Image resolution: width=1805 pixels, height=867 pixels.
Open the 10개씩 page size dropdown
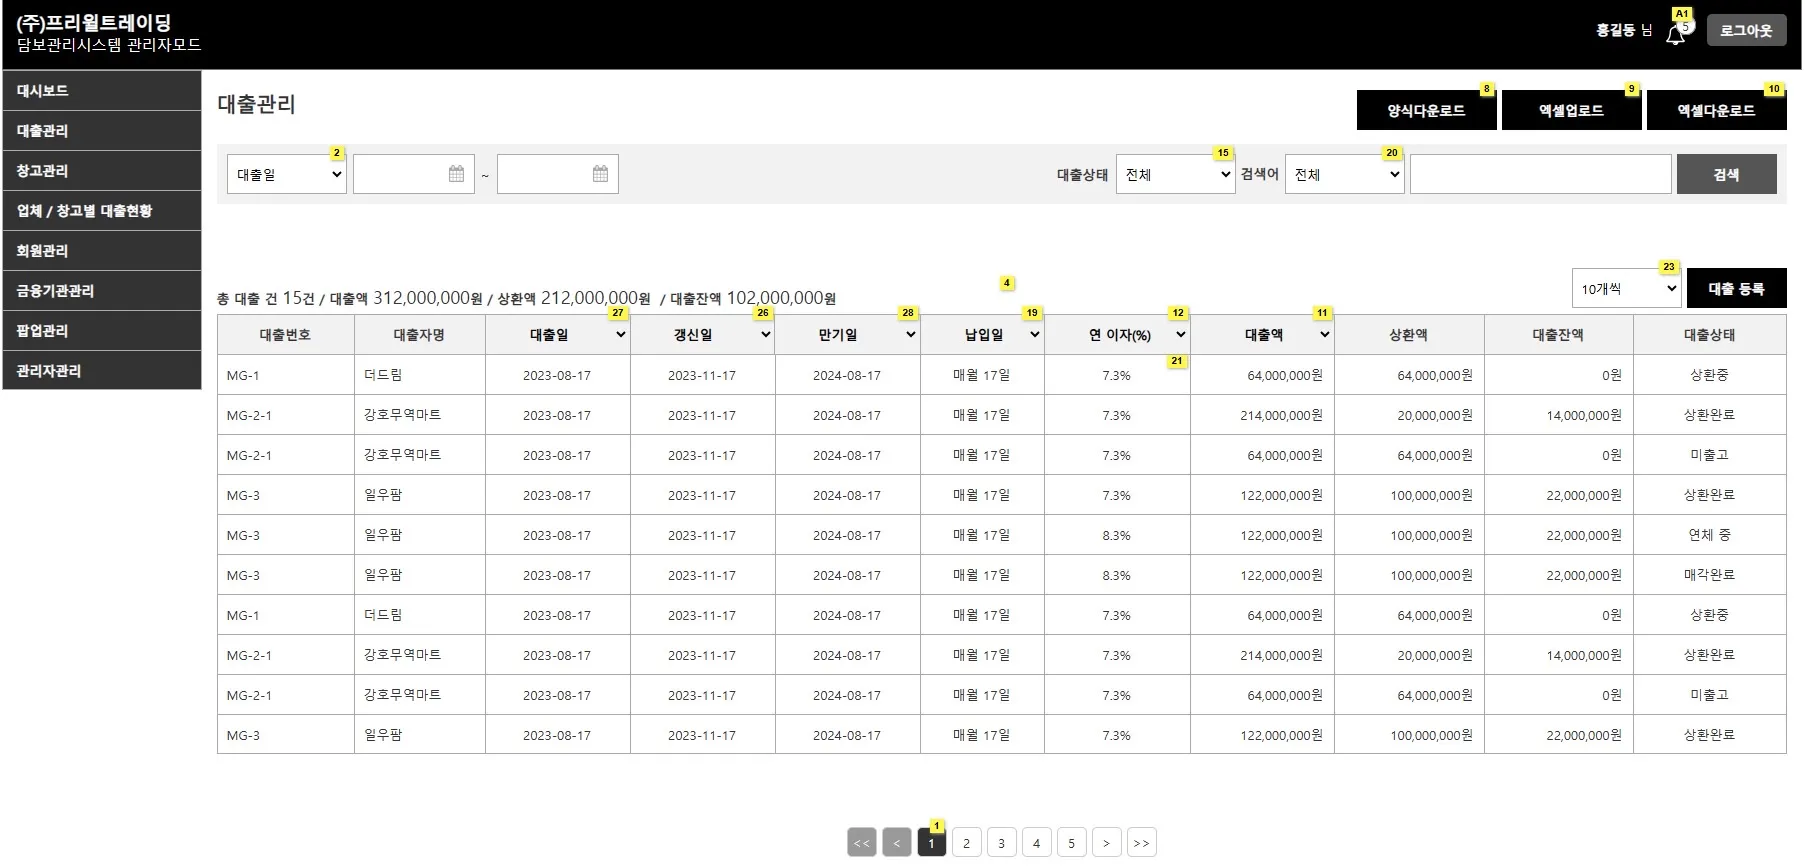[x=1626, y=289]
